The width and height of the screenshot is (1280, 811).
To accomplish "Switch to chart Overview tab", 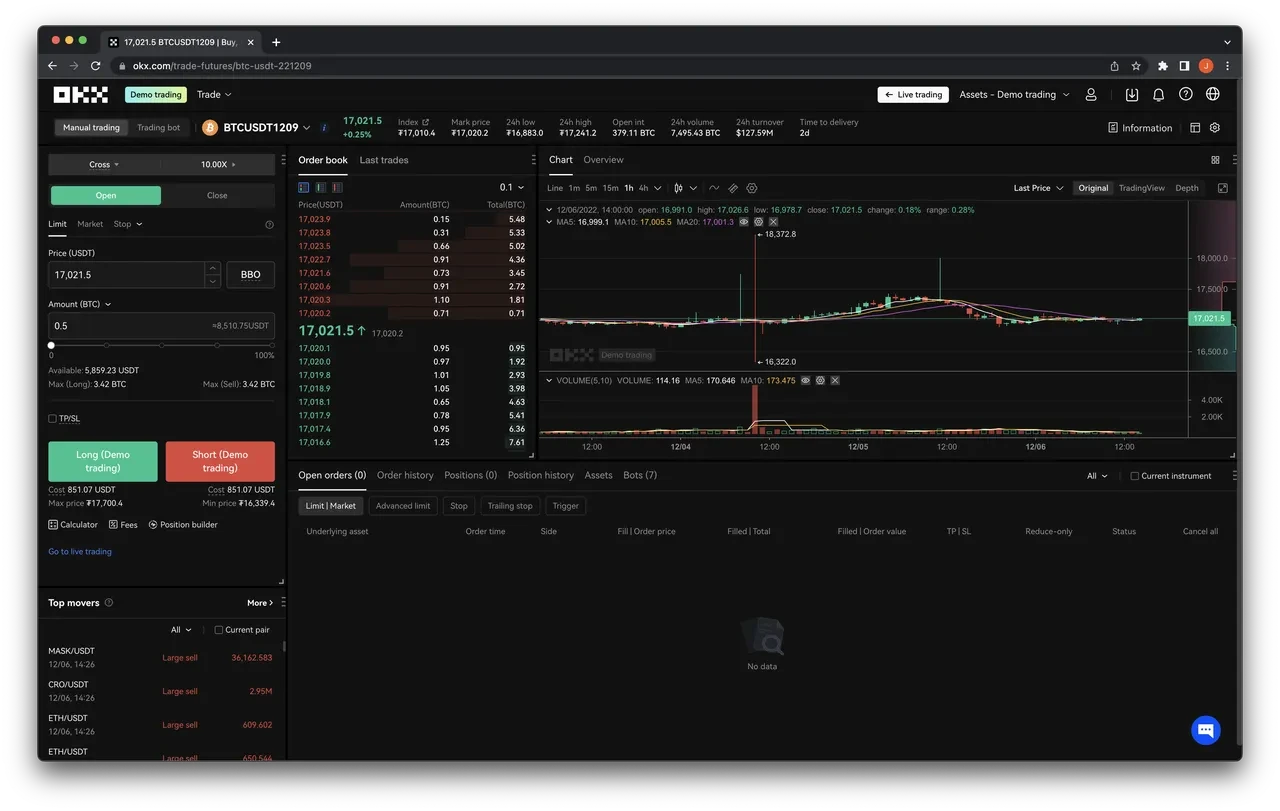I will 603,160.
